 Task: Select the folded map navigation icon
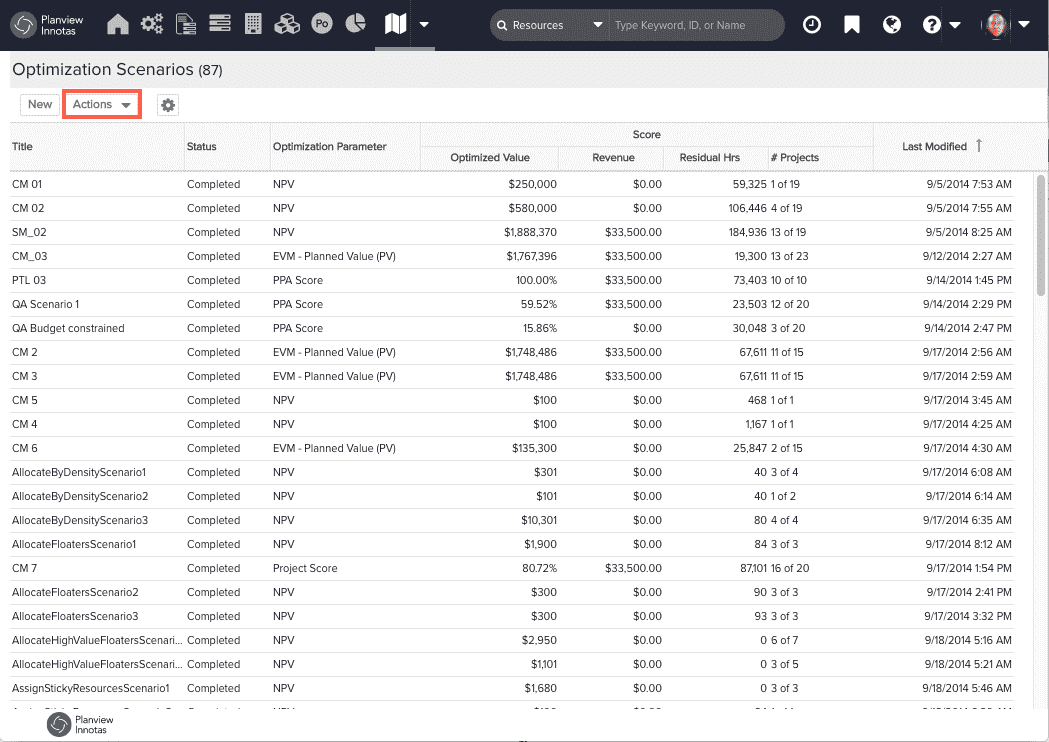click(x=395, y=24)
